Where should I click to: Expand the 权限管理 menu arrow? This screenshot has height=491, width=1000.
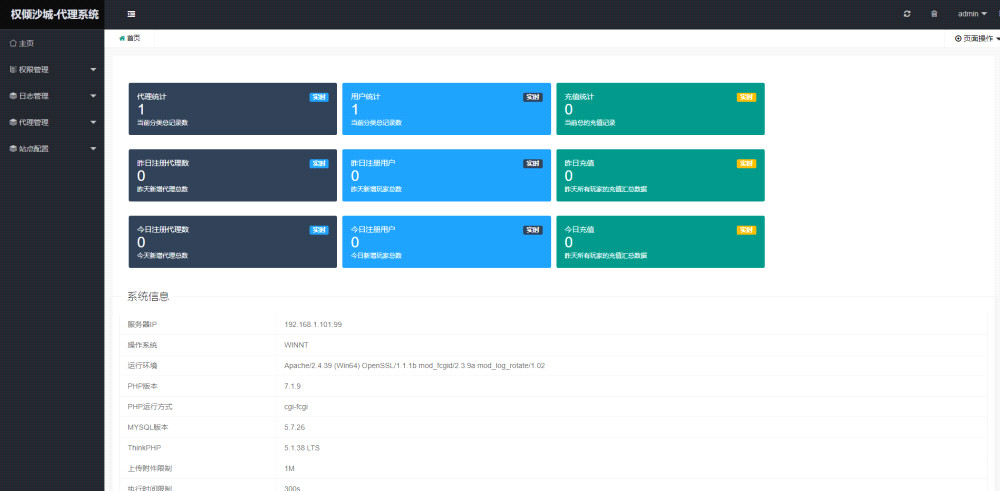(x=93, y=70)
